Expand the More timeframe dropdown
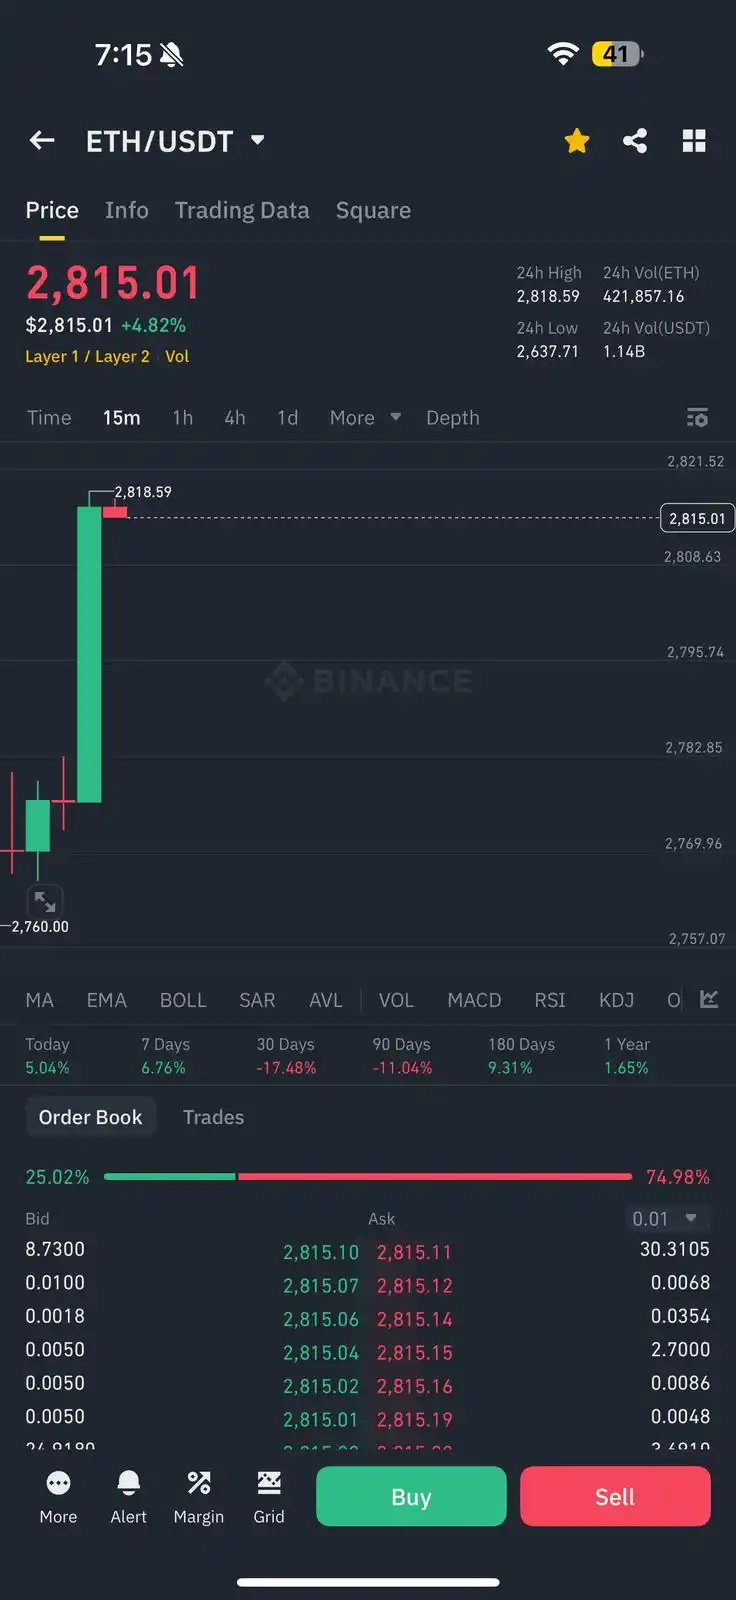This screenshot has width=736, height=1600. click(365, 418)
